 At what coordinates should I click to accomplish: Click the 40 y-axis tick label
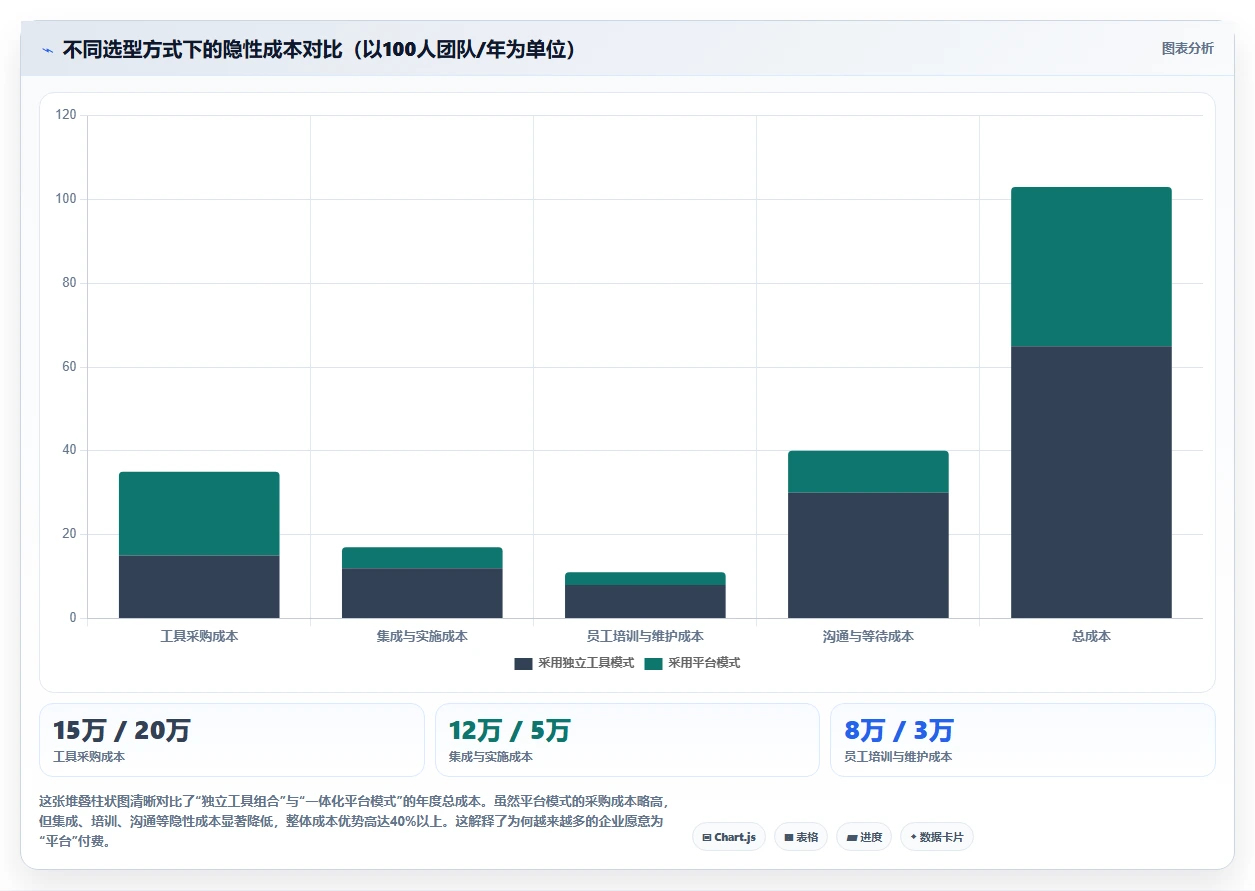69,450
